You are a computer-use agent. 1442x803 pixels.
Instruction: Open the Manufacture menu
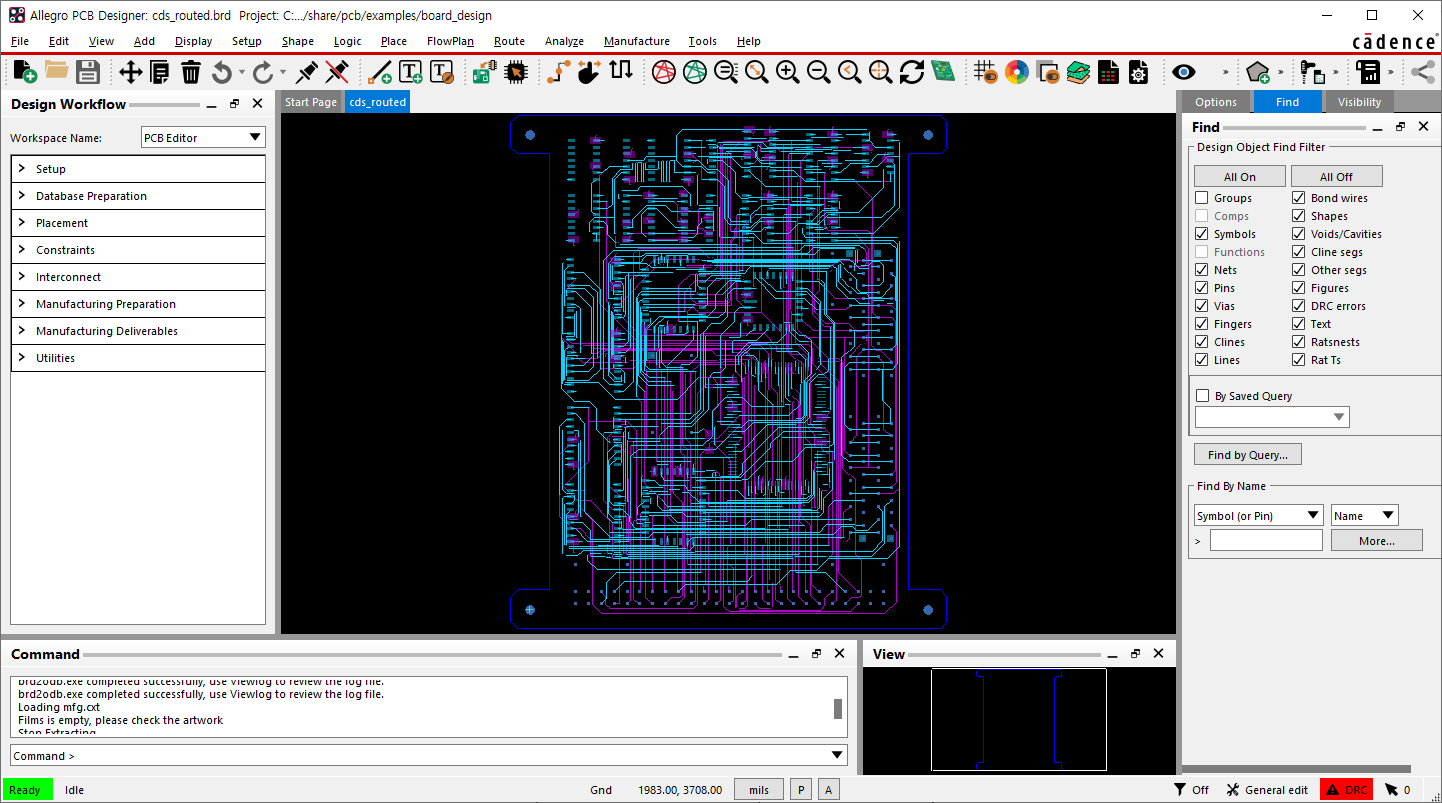pos(636,41)
